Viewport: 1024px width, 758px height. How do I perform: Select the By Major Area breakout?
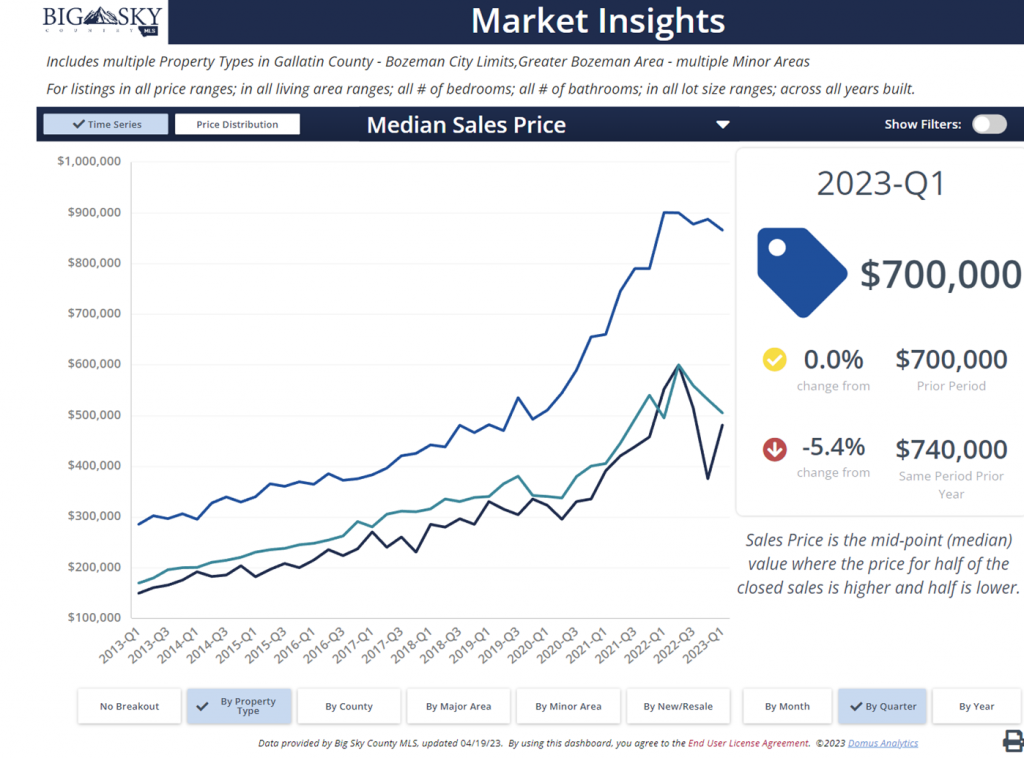[458, 706]
